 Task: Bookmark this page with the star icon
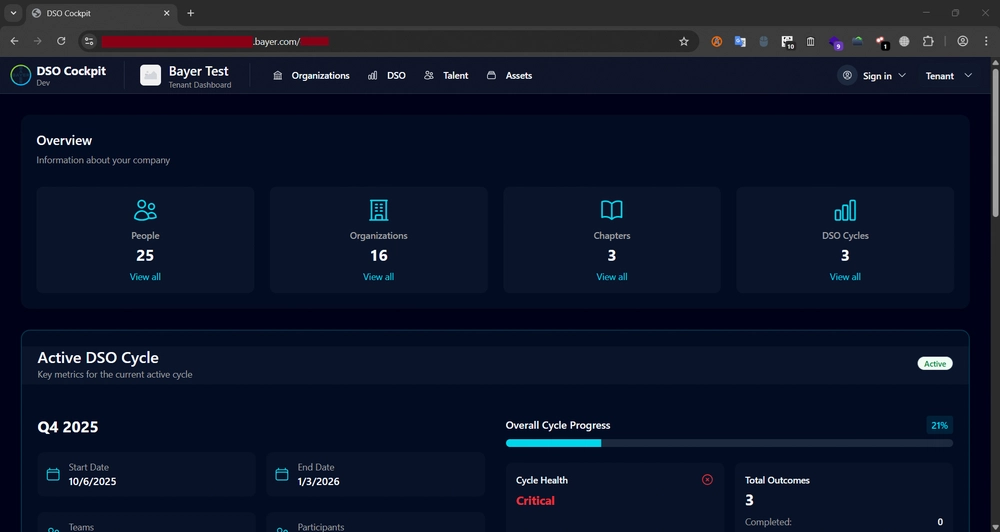pos(684,41)
